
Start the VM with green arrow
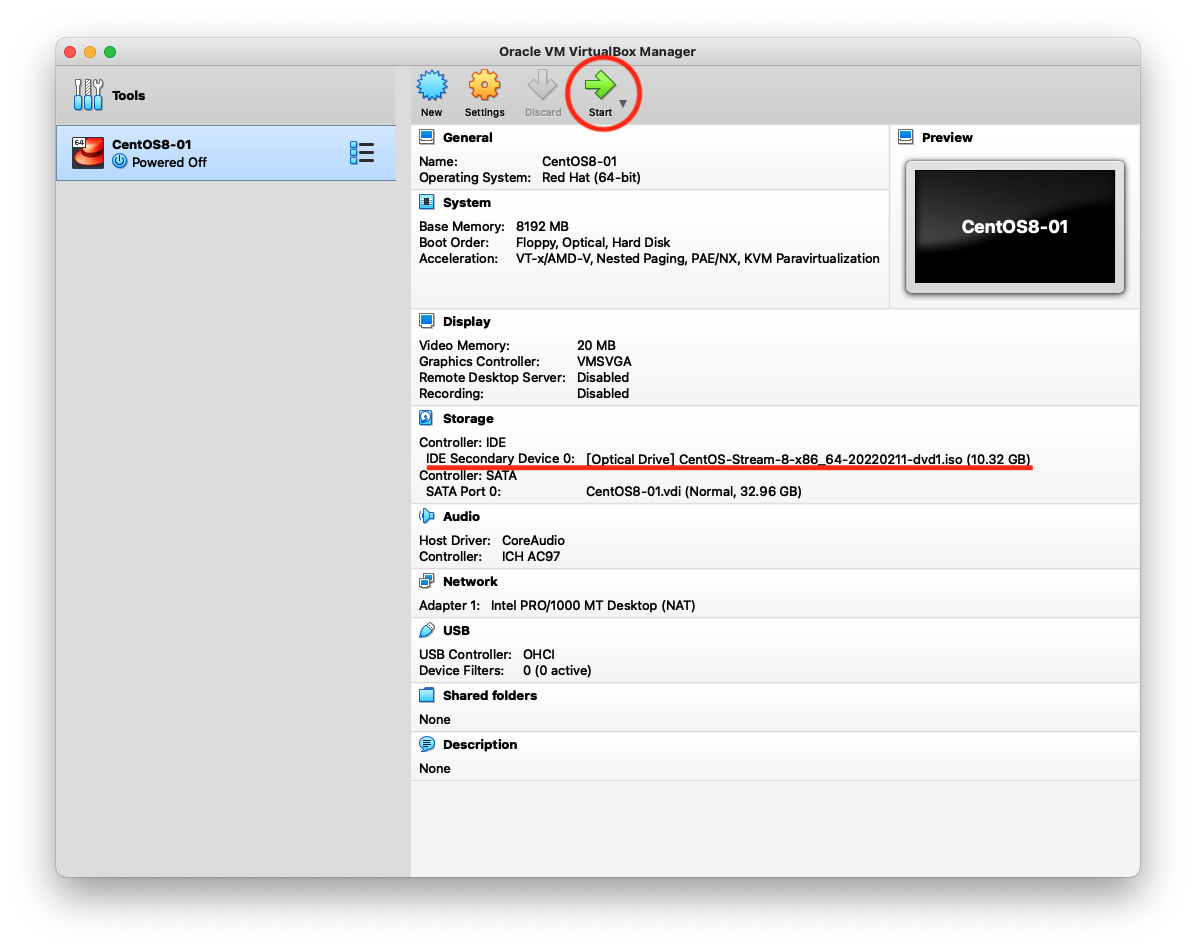(600, 85)
